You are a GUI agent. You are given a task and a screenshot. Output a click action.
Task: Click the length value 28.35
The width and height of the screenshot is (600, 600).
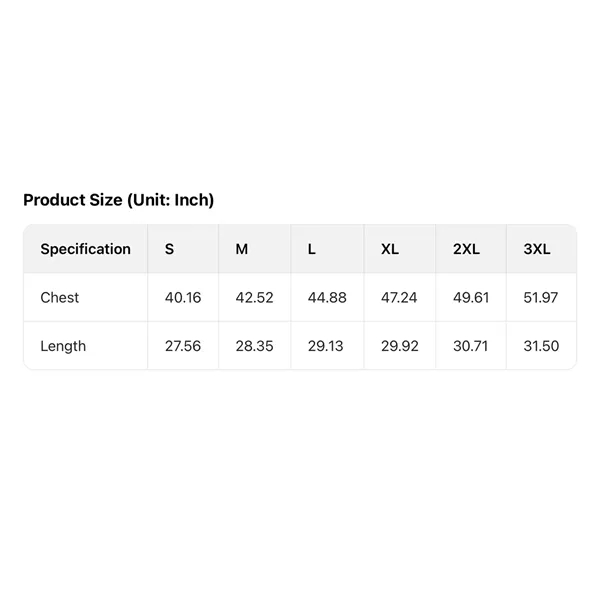click(x=254, y=346)
